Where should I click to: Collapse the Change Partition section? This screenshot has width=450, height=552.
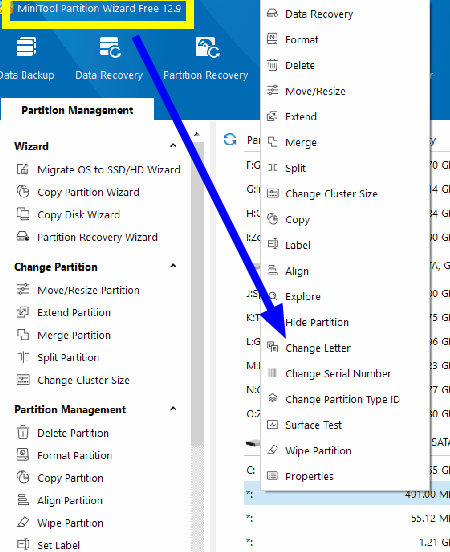tap(173, 266)
